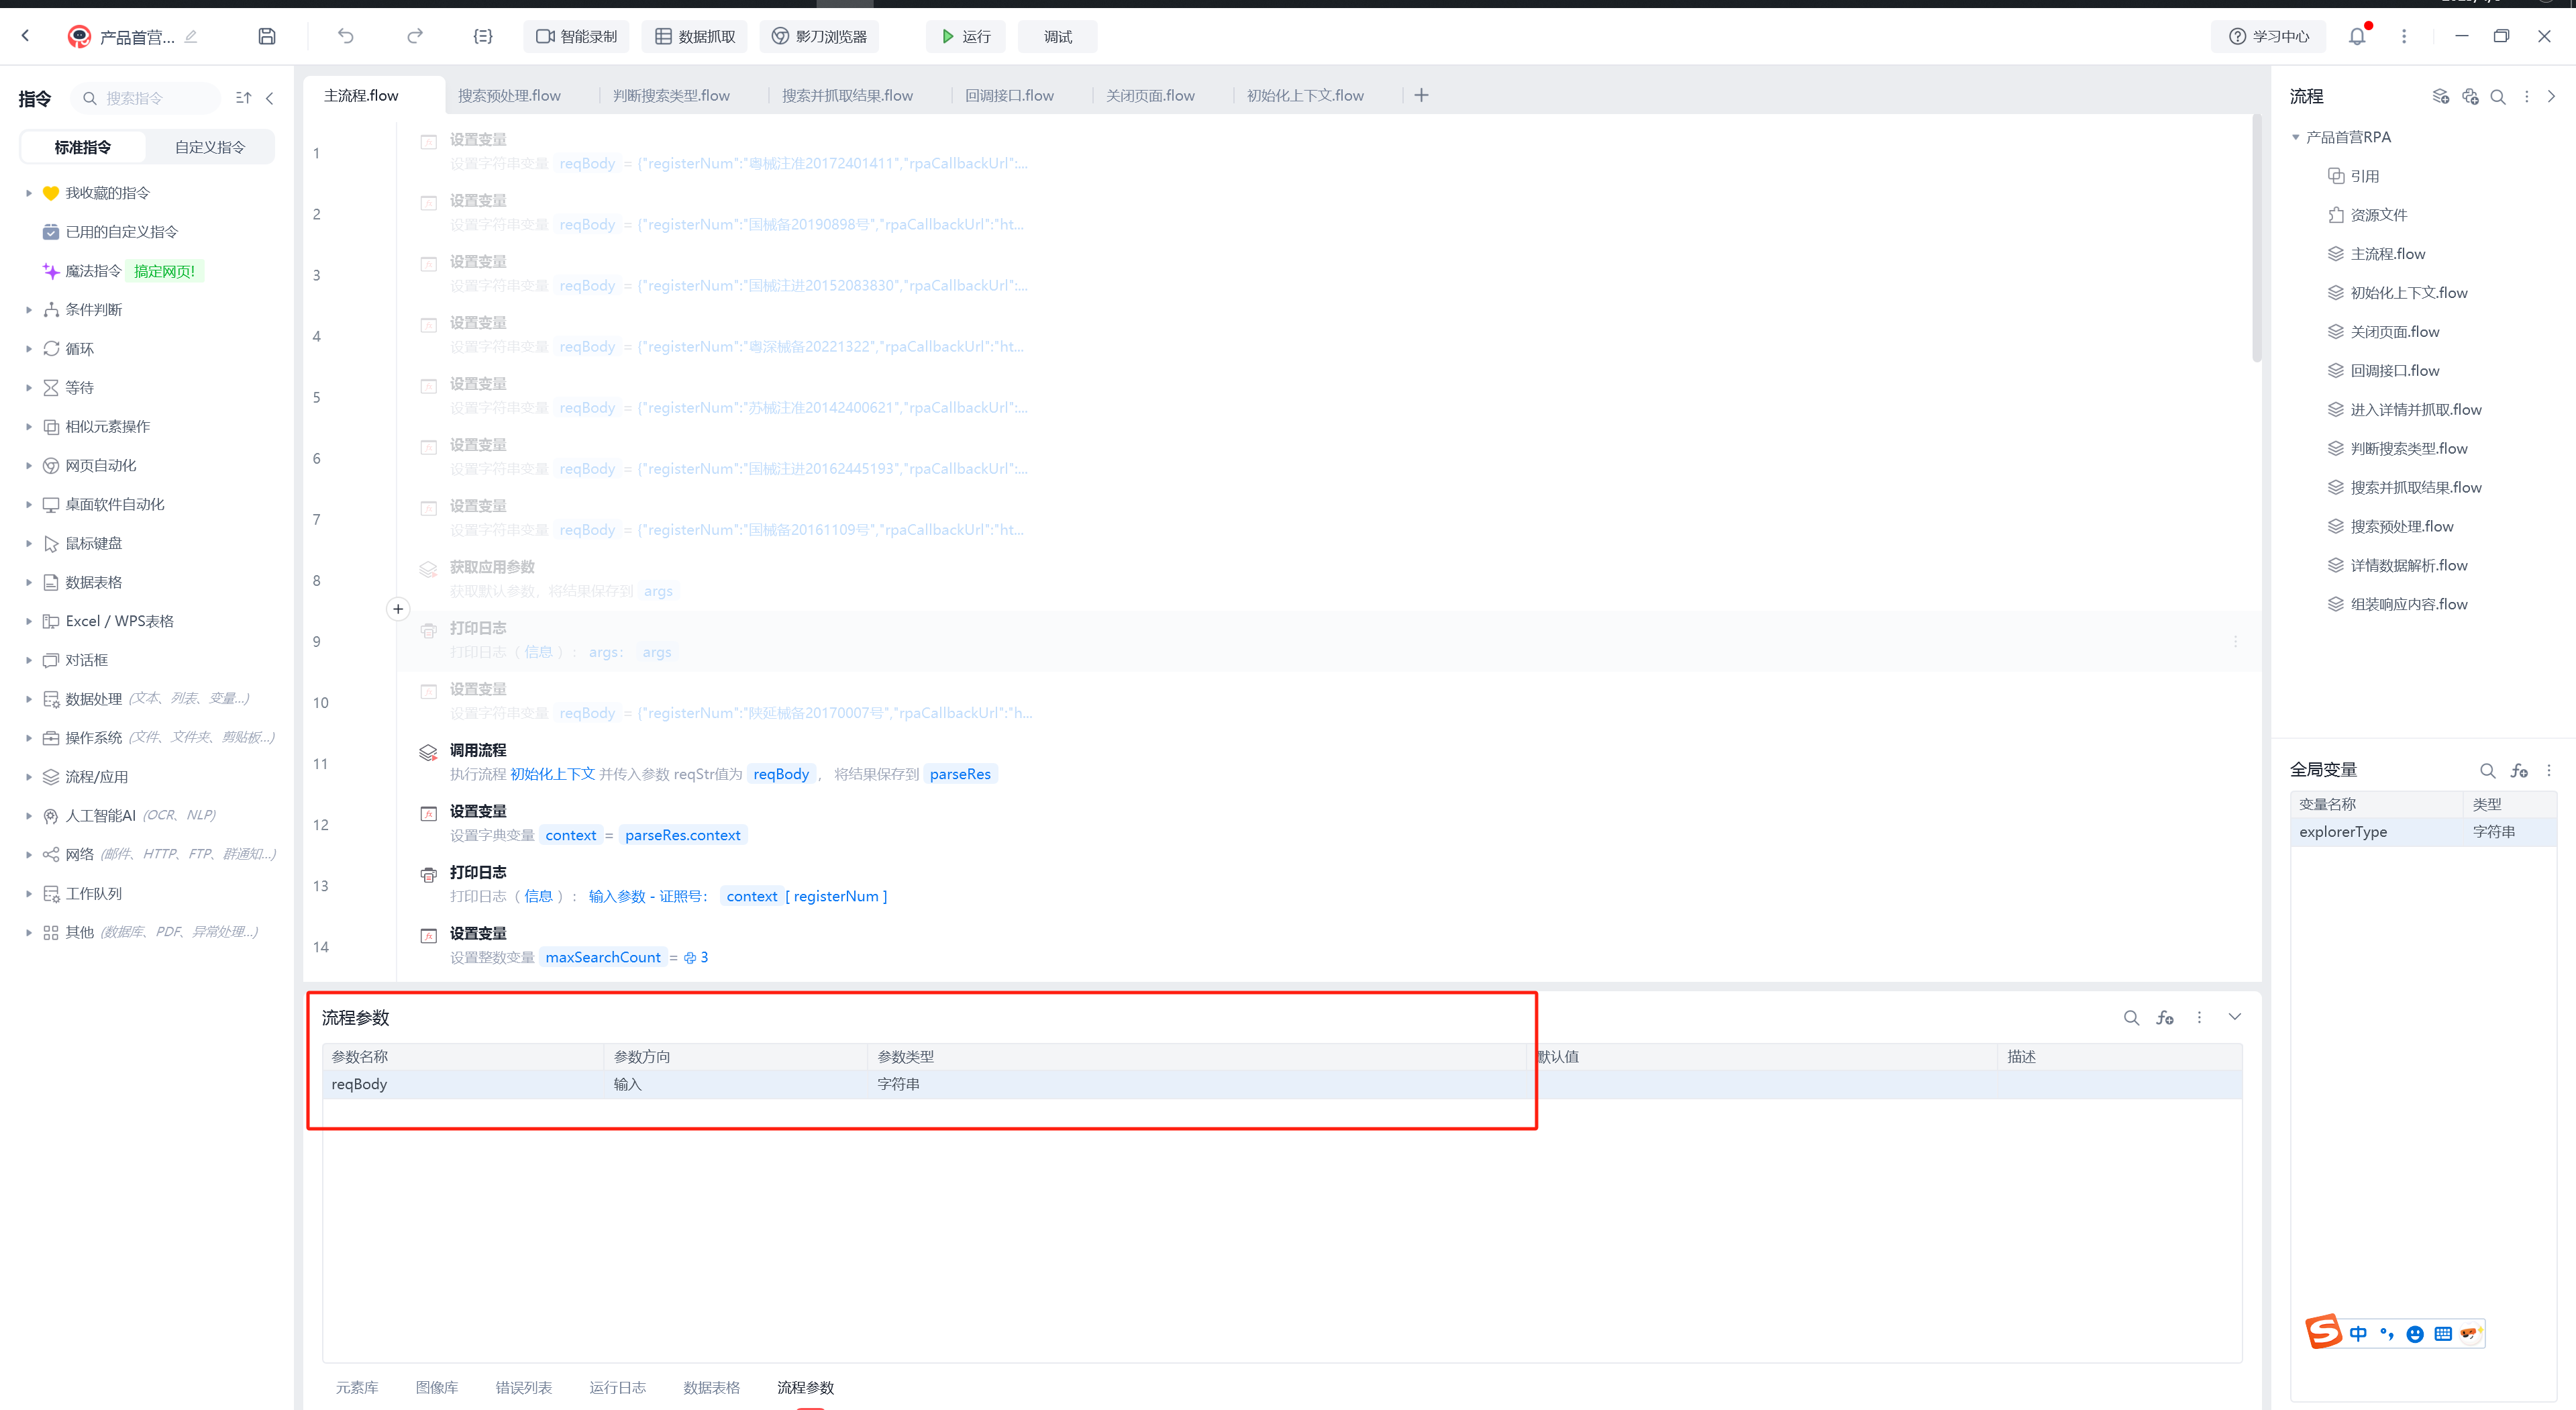This screenshot has width=2576, height=1410.
Task: Select the 标准指令 toggle
Action: pos(83,147)
